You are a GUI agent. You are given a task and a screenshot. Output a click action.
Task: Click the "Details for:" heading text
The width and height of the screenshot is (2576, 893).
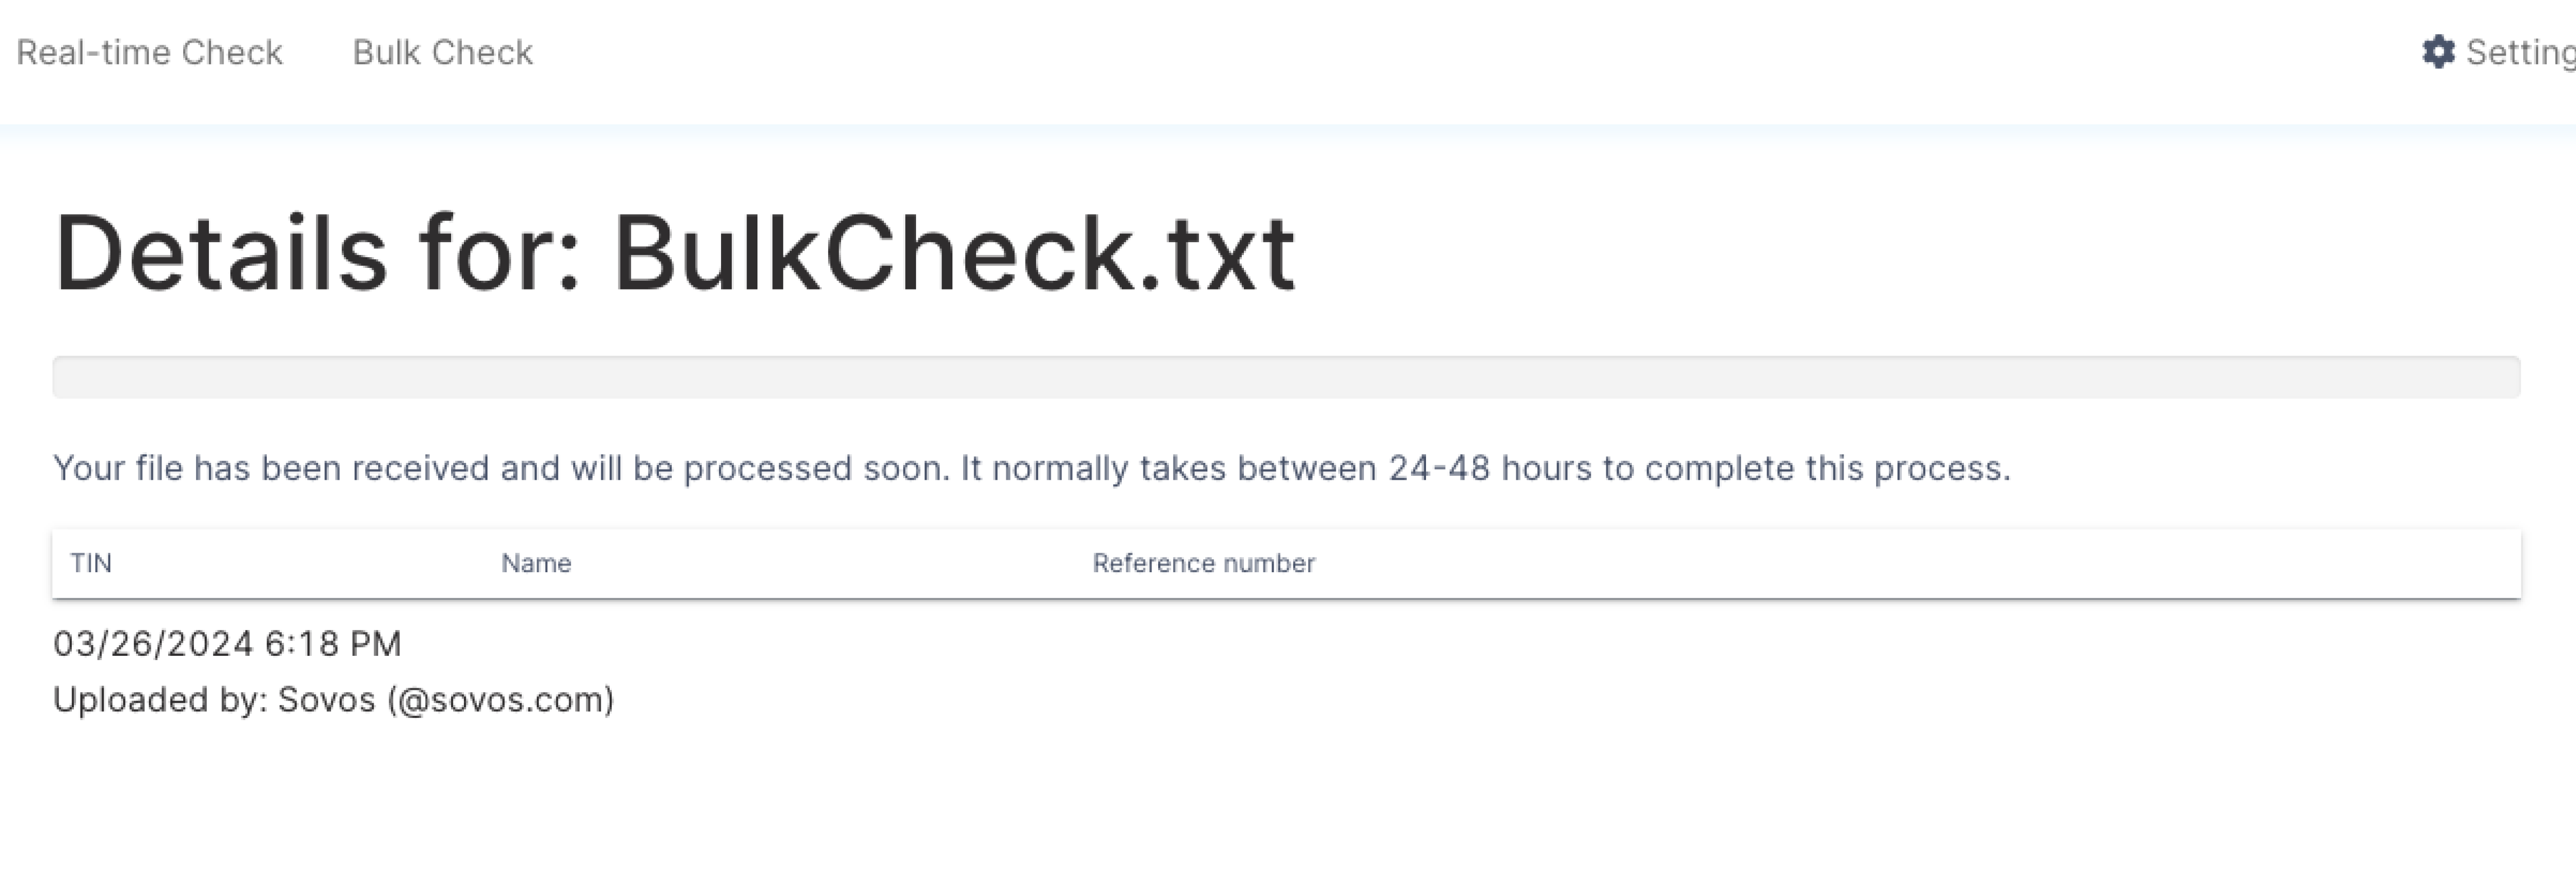[x=318, y=253]
